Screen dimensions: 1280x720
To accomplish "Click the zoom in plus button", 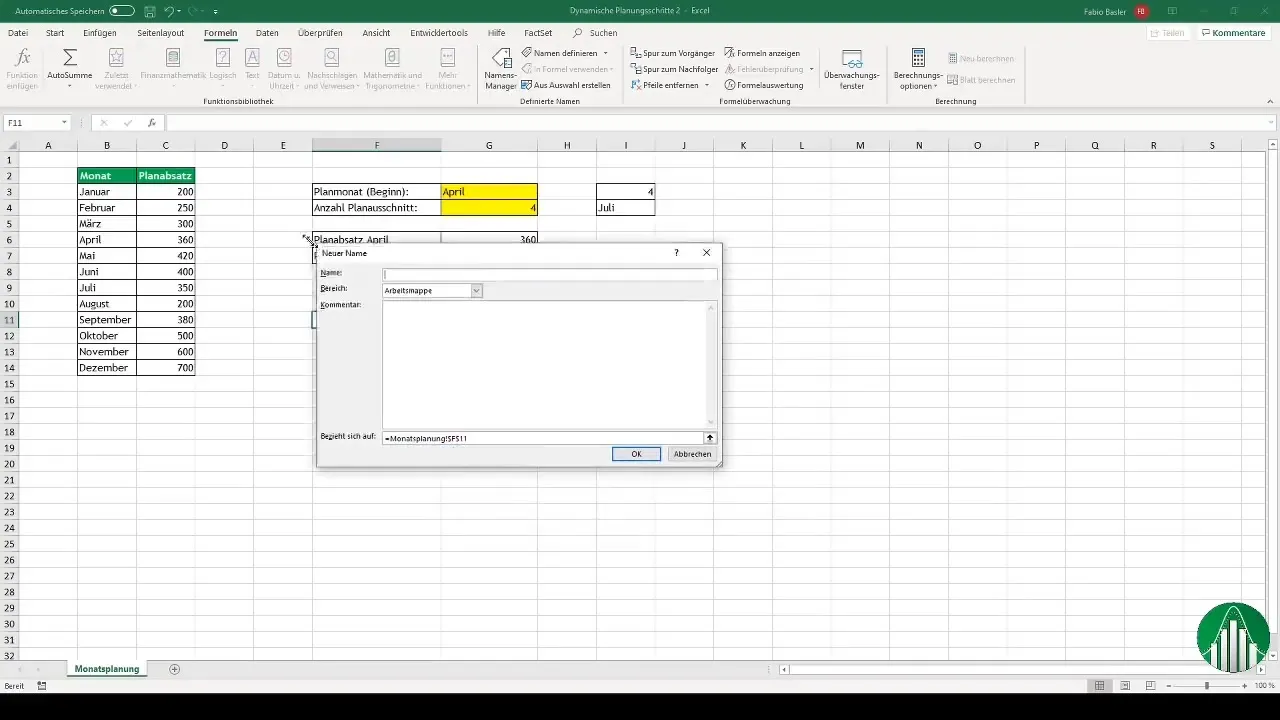I will coord(1245,686).
